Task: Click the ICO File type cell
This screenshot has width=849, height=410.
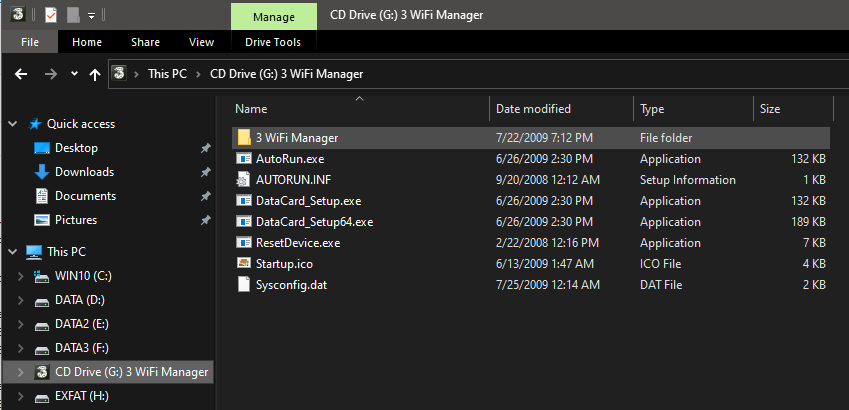Action: pos(661,264)
